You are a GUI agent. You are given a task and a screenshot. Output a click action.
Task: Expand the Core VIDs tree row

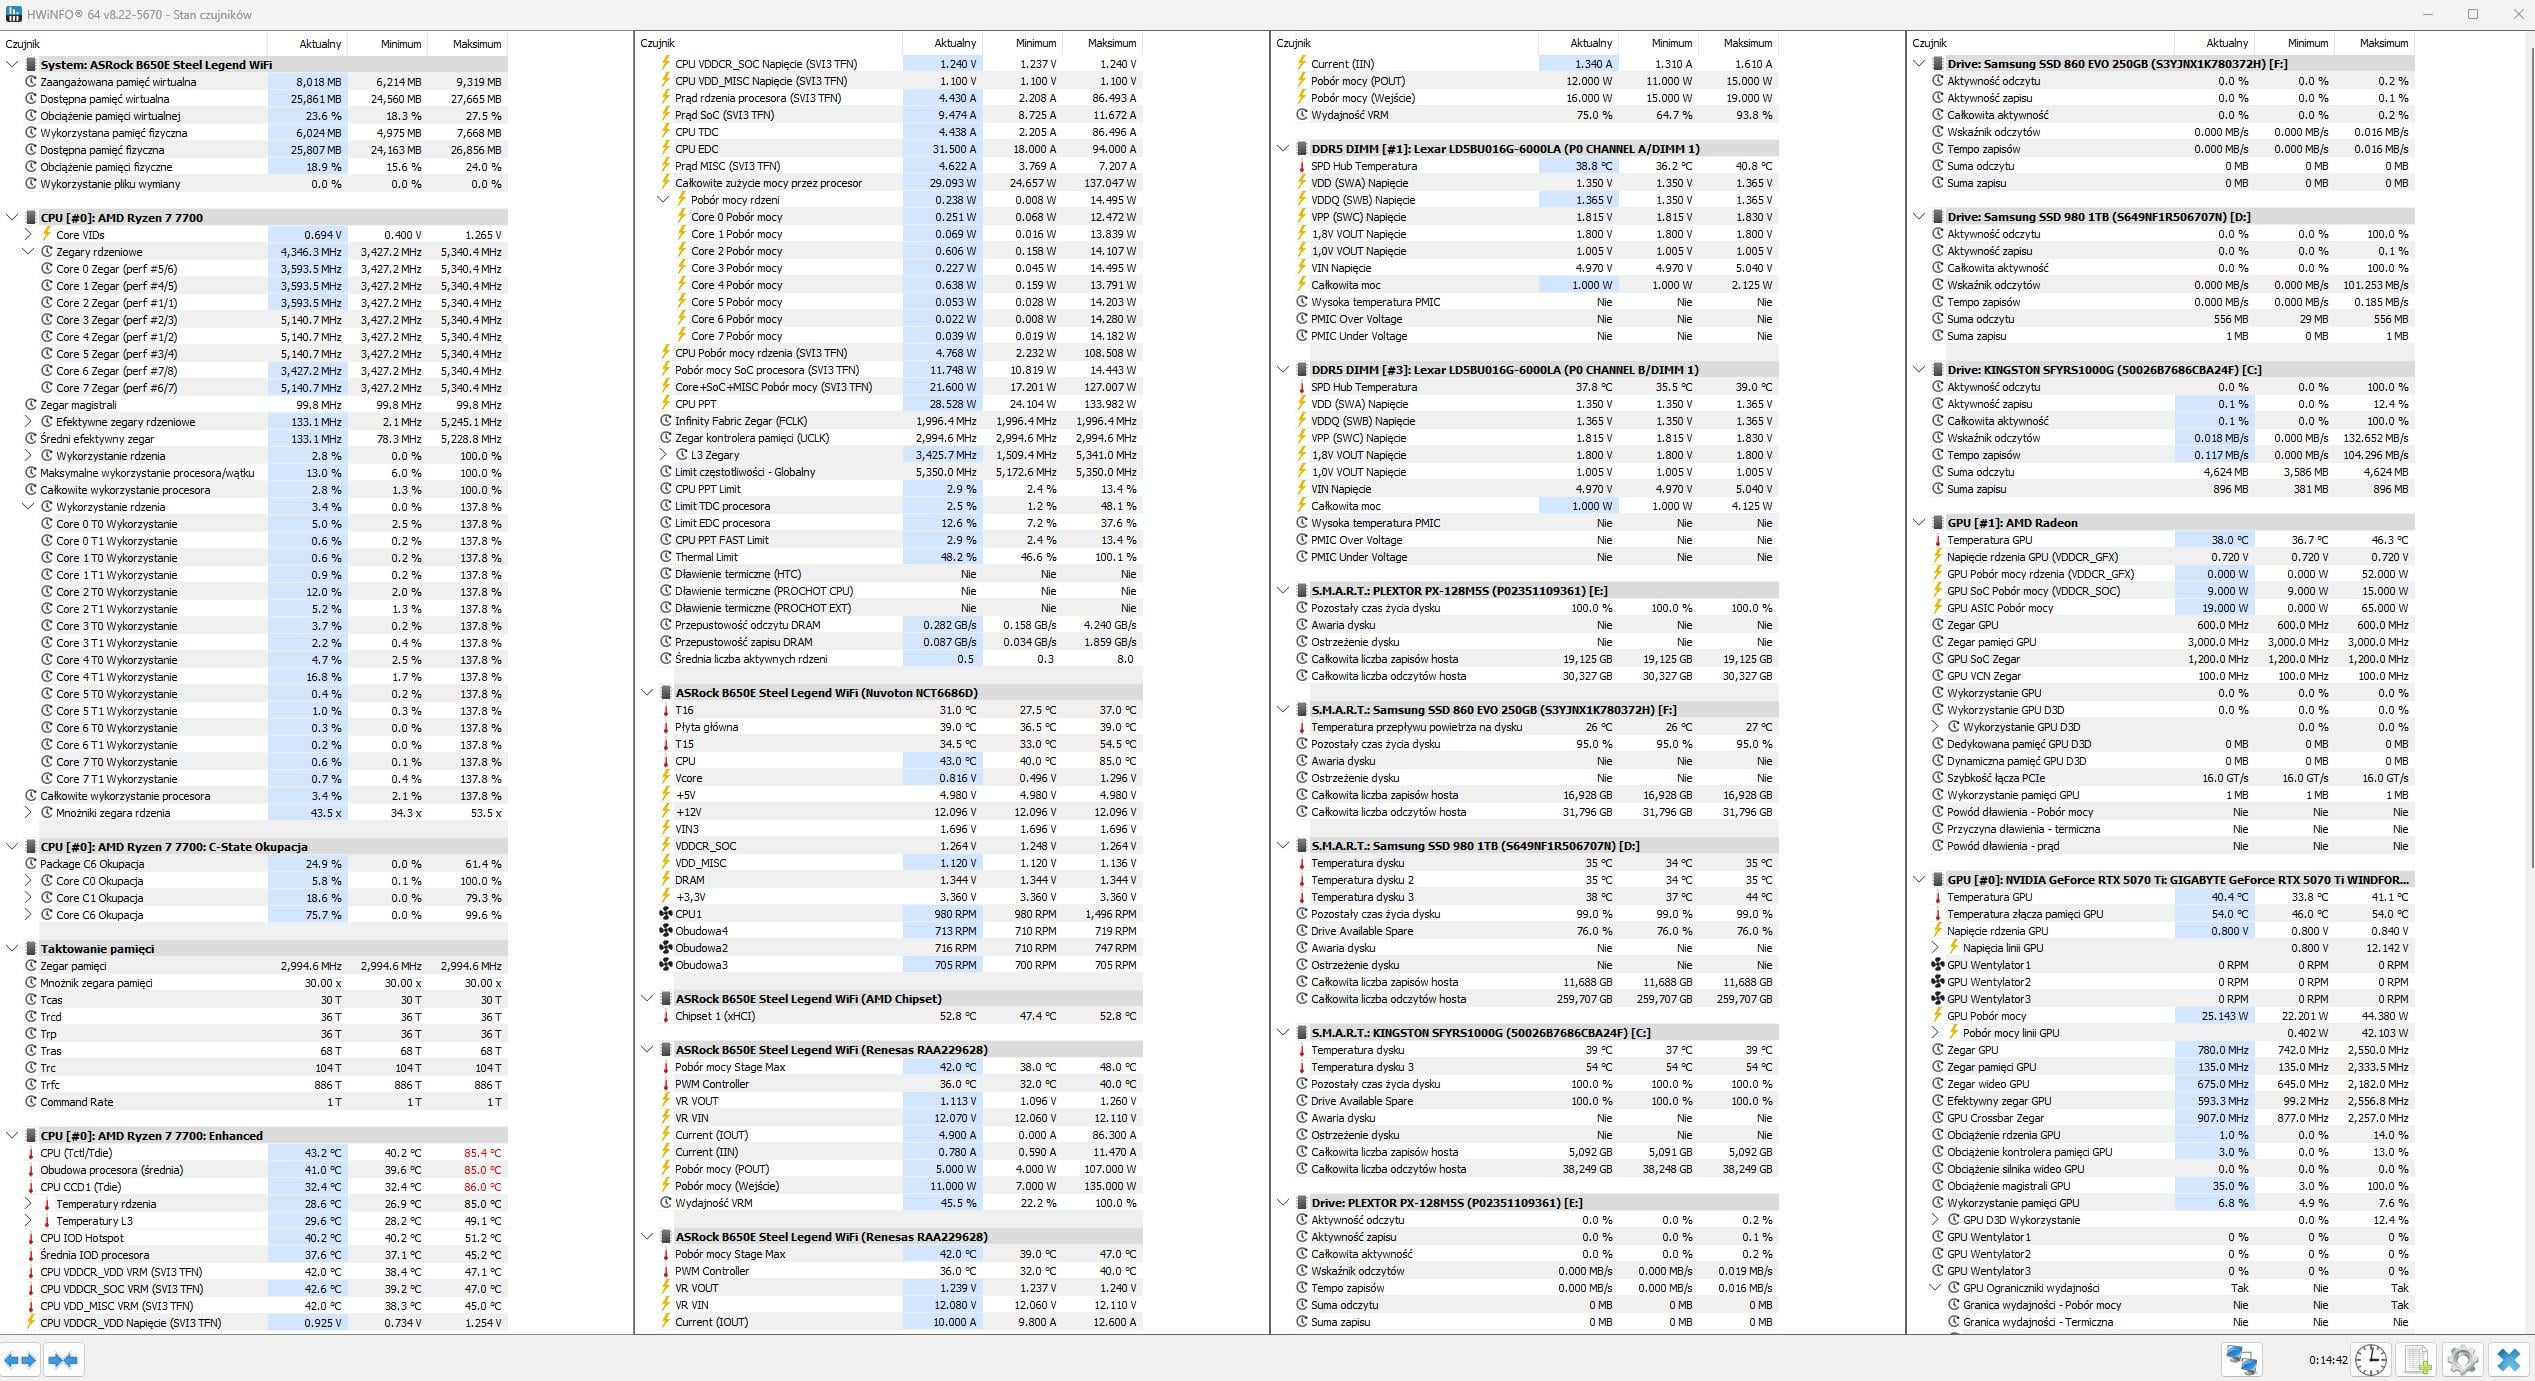(28, 235)
